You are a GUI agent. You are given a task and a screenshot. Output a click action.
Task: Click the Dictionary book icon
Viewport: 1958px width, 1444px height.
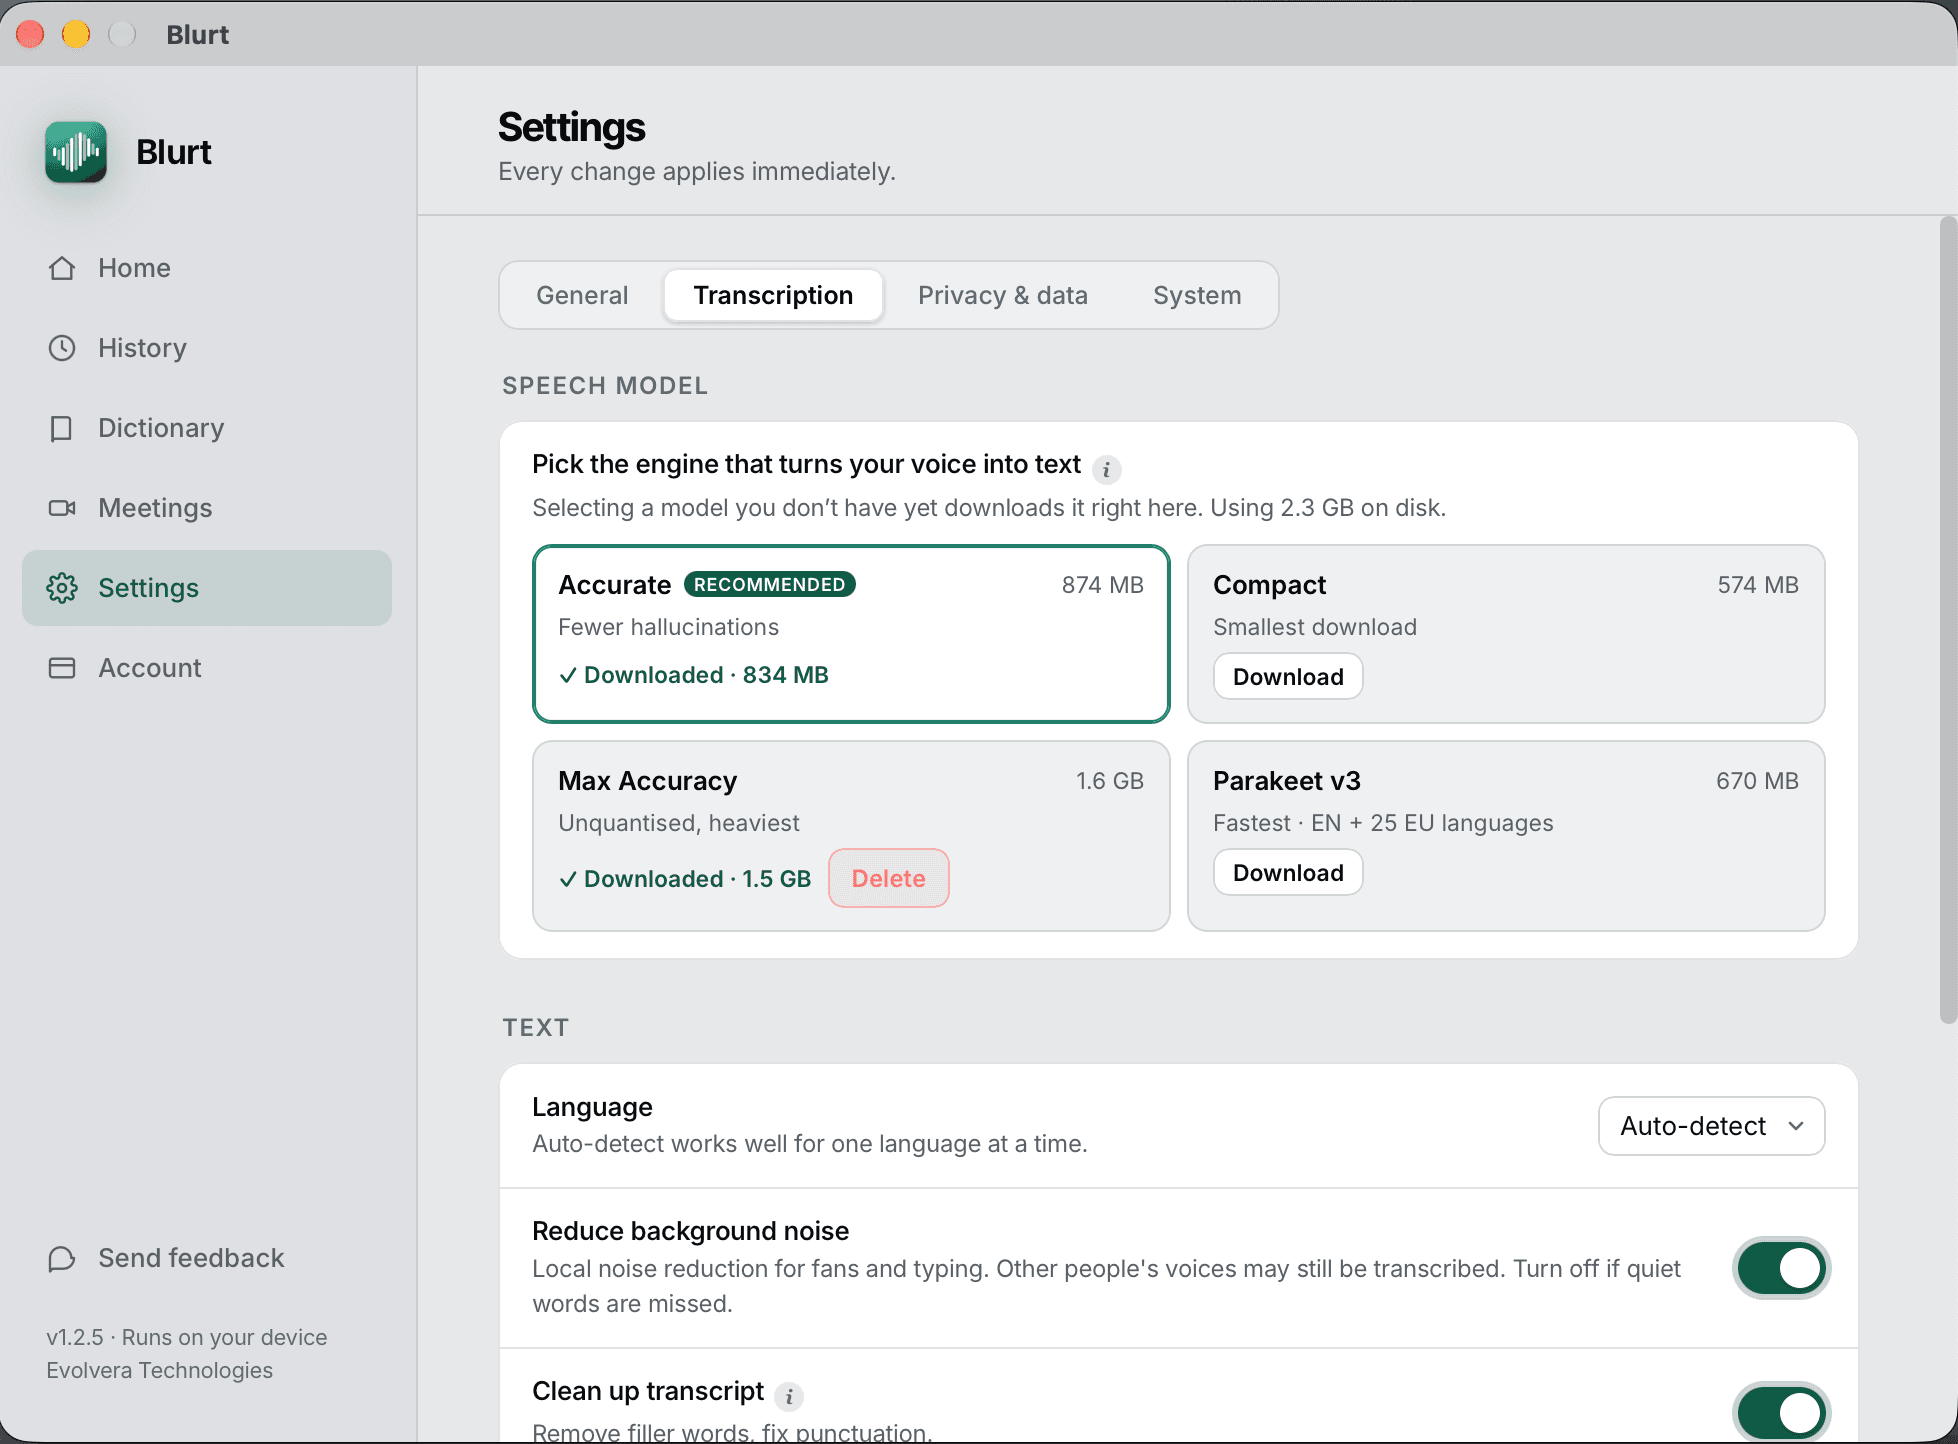[x=62, y=428]
